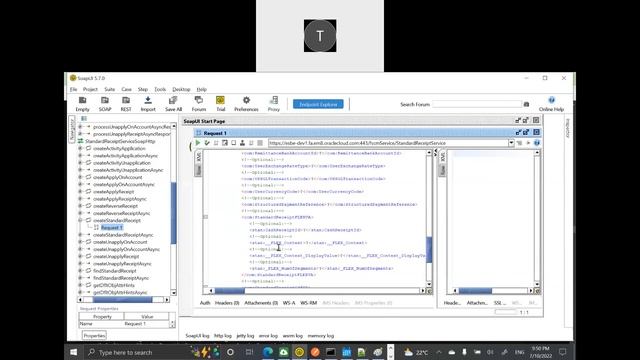Click search icon next to Search Forum

[527, 104]
